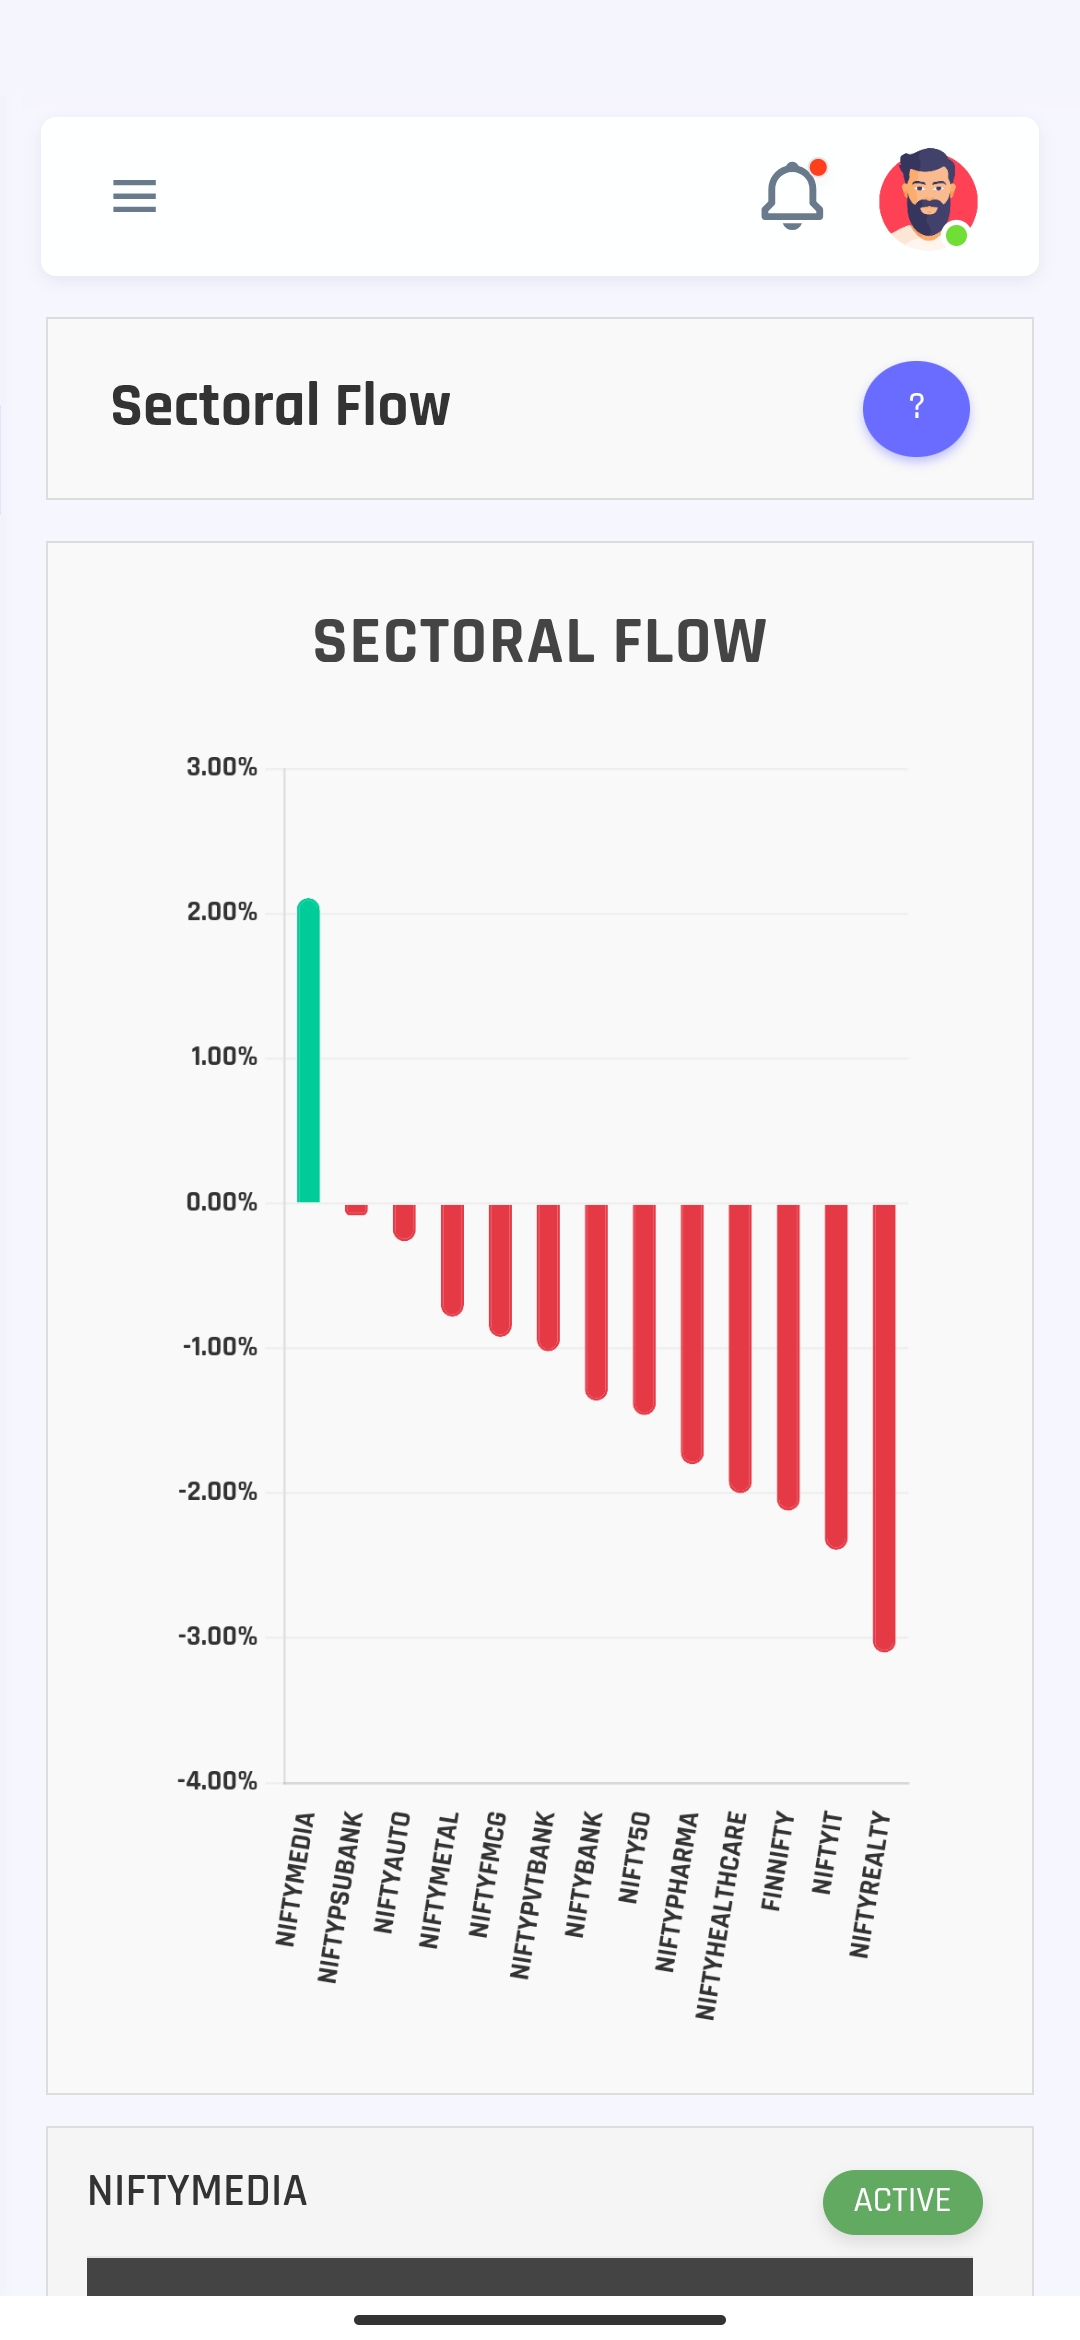Select the NIFTYIT bar in chart
This screenshot has width=1080, height=2340.
[x=836, y=1375]
